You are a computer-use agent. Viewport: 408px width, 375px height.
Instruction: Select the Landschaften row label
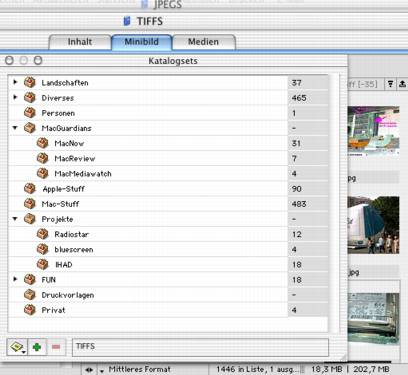pyautogui.click(x=65, y=83)
